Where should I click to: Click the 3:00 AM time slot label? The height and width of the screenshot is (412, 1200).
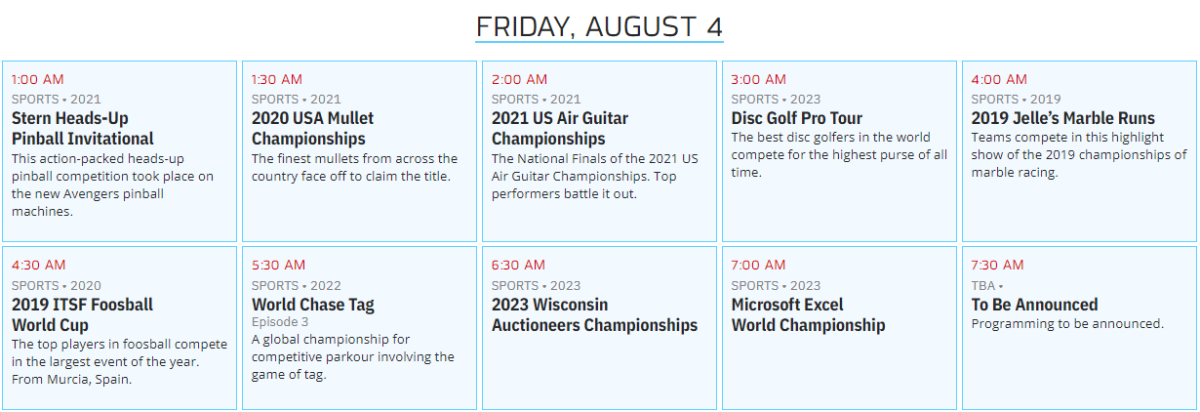pos(758,79)
